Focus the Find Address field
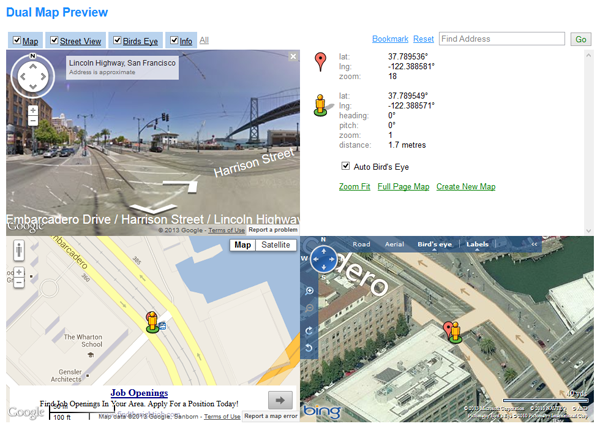Screen dimensions: 600x429 [502, 39]
